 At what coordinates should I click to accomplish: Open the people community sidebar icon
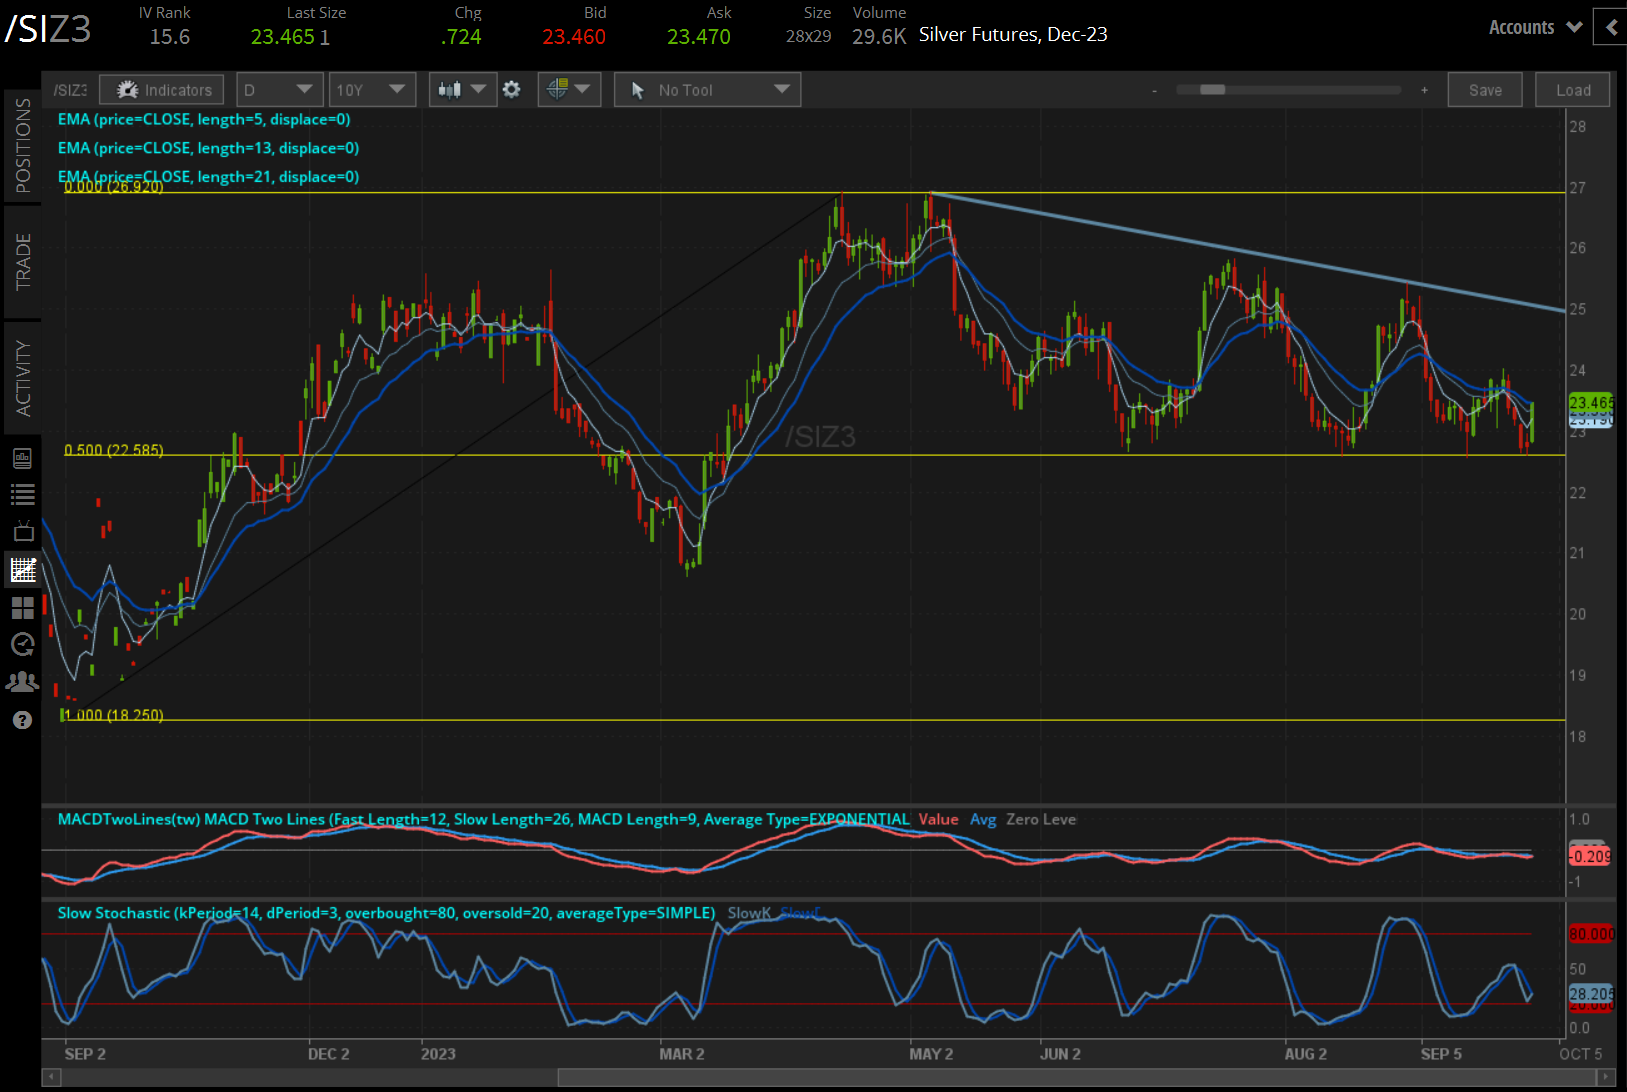[22, 682]
